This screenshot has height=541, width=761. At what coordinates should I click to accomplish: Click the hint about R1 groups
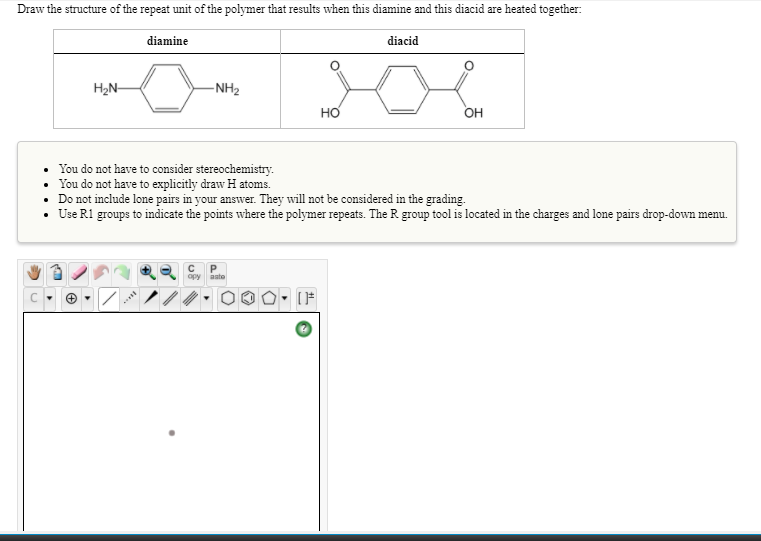pos(393,214)
